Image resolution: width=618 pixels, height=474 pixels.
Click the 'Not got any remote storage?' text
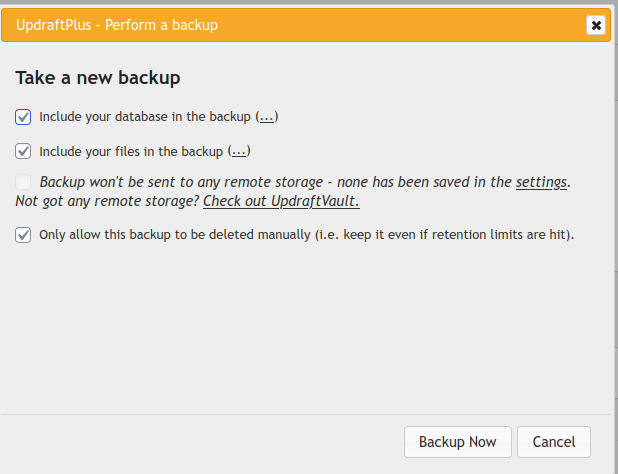(107, 201)
